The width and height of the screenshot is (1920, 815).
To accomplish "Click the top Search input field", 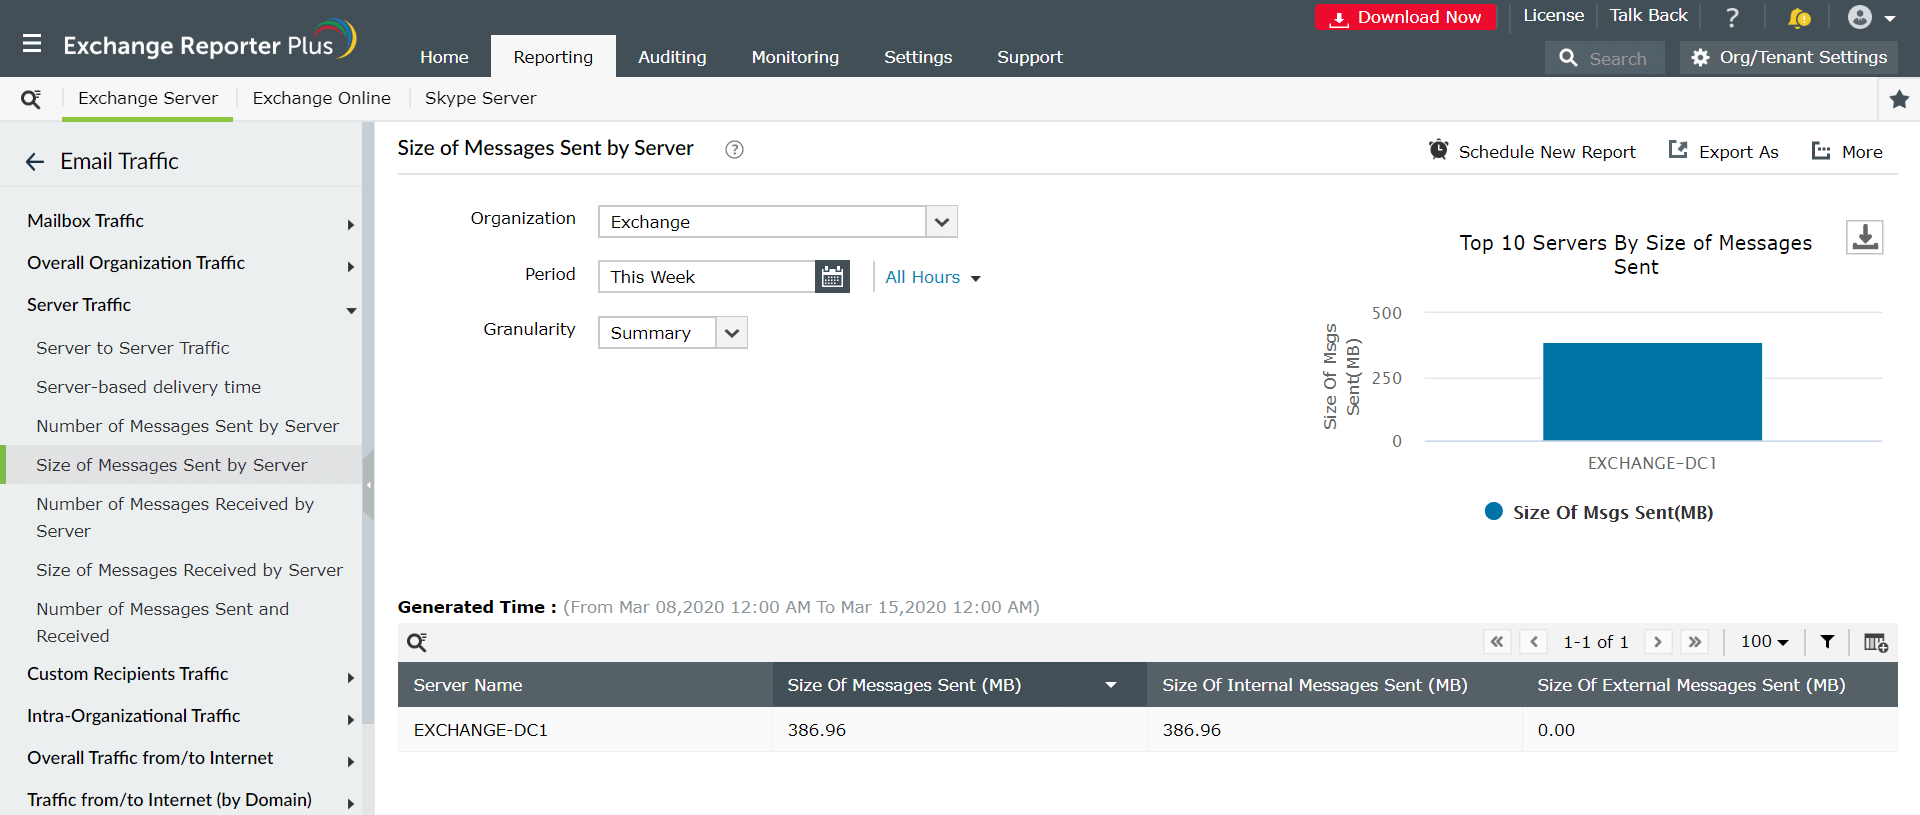I will (1605, 59).
